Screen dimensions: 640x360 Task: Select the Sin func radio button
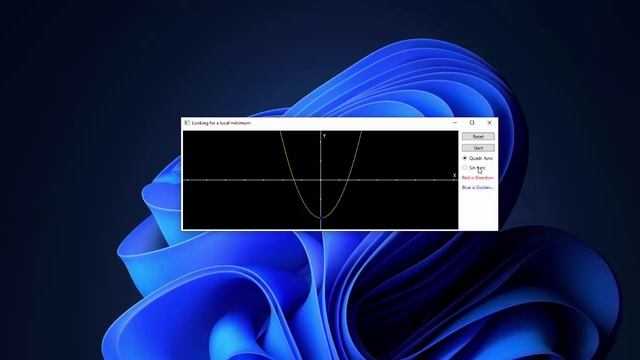(465, 168)
